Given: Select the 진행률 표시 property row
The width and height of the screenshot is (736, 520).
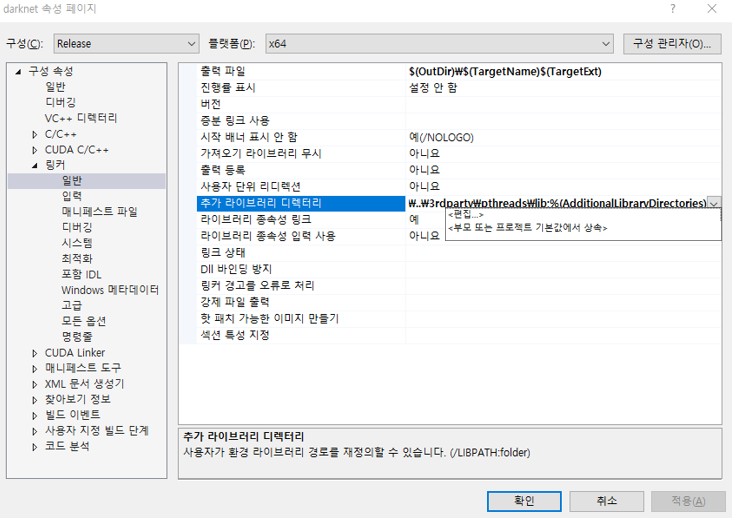Looking at the screenshot, I should [x=459, y=88].
